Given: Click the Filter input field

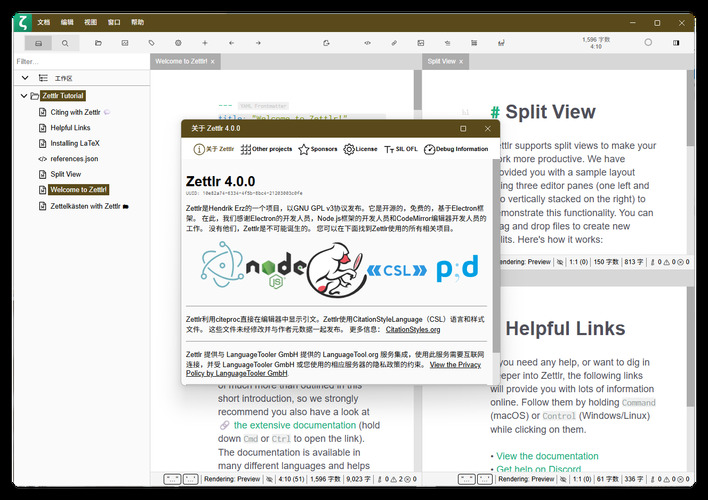Looking at the screenshot, I should [x=75, y=61].
